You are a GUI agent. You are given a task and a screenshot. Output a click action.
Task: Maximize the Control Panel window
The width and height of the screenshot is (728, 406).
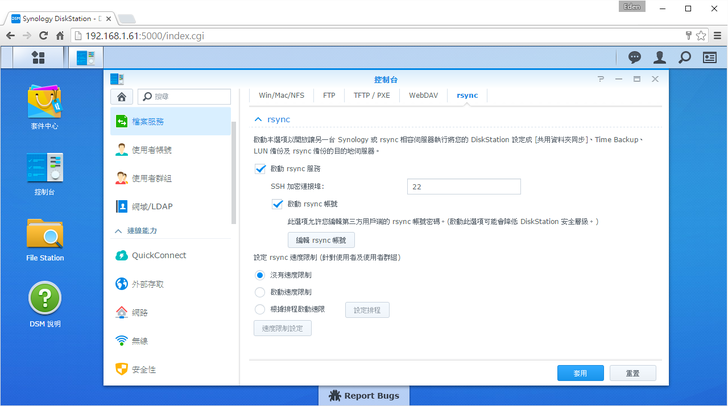tap(637, 79)
